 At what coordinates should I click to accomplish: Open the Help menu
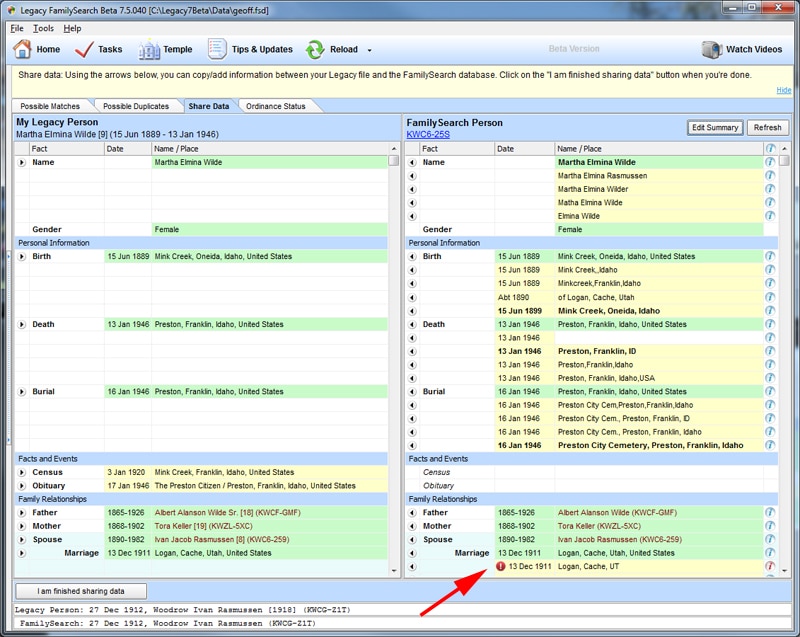[x=72, y=29]
